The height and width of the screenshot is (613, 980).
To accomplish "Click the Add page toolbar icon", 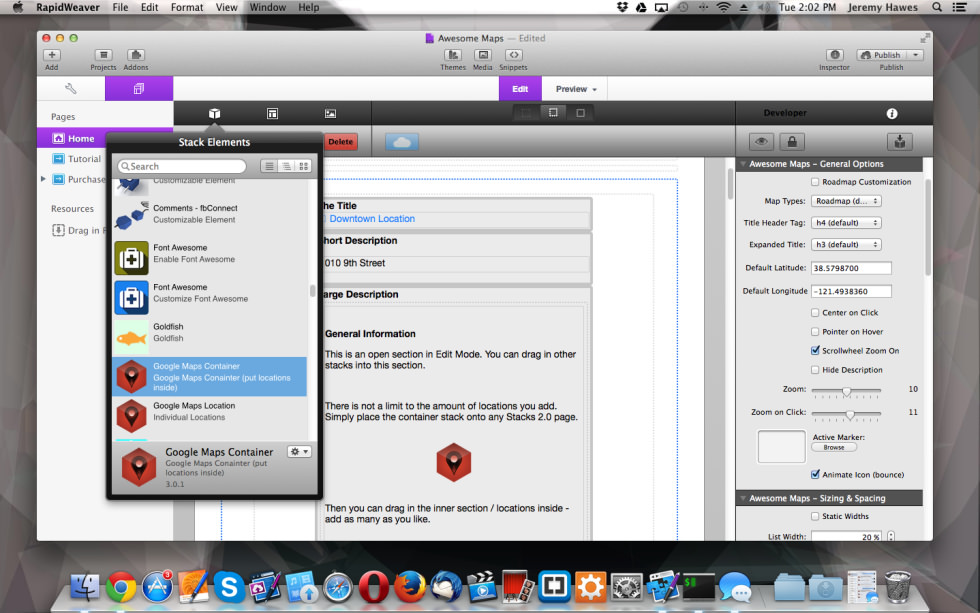I will click(x=52, y=56).
